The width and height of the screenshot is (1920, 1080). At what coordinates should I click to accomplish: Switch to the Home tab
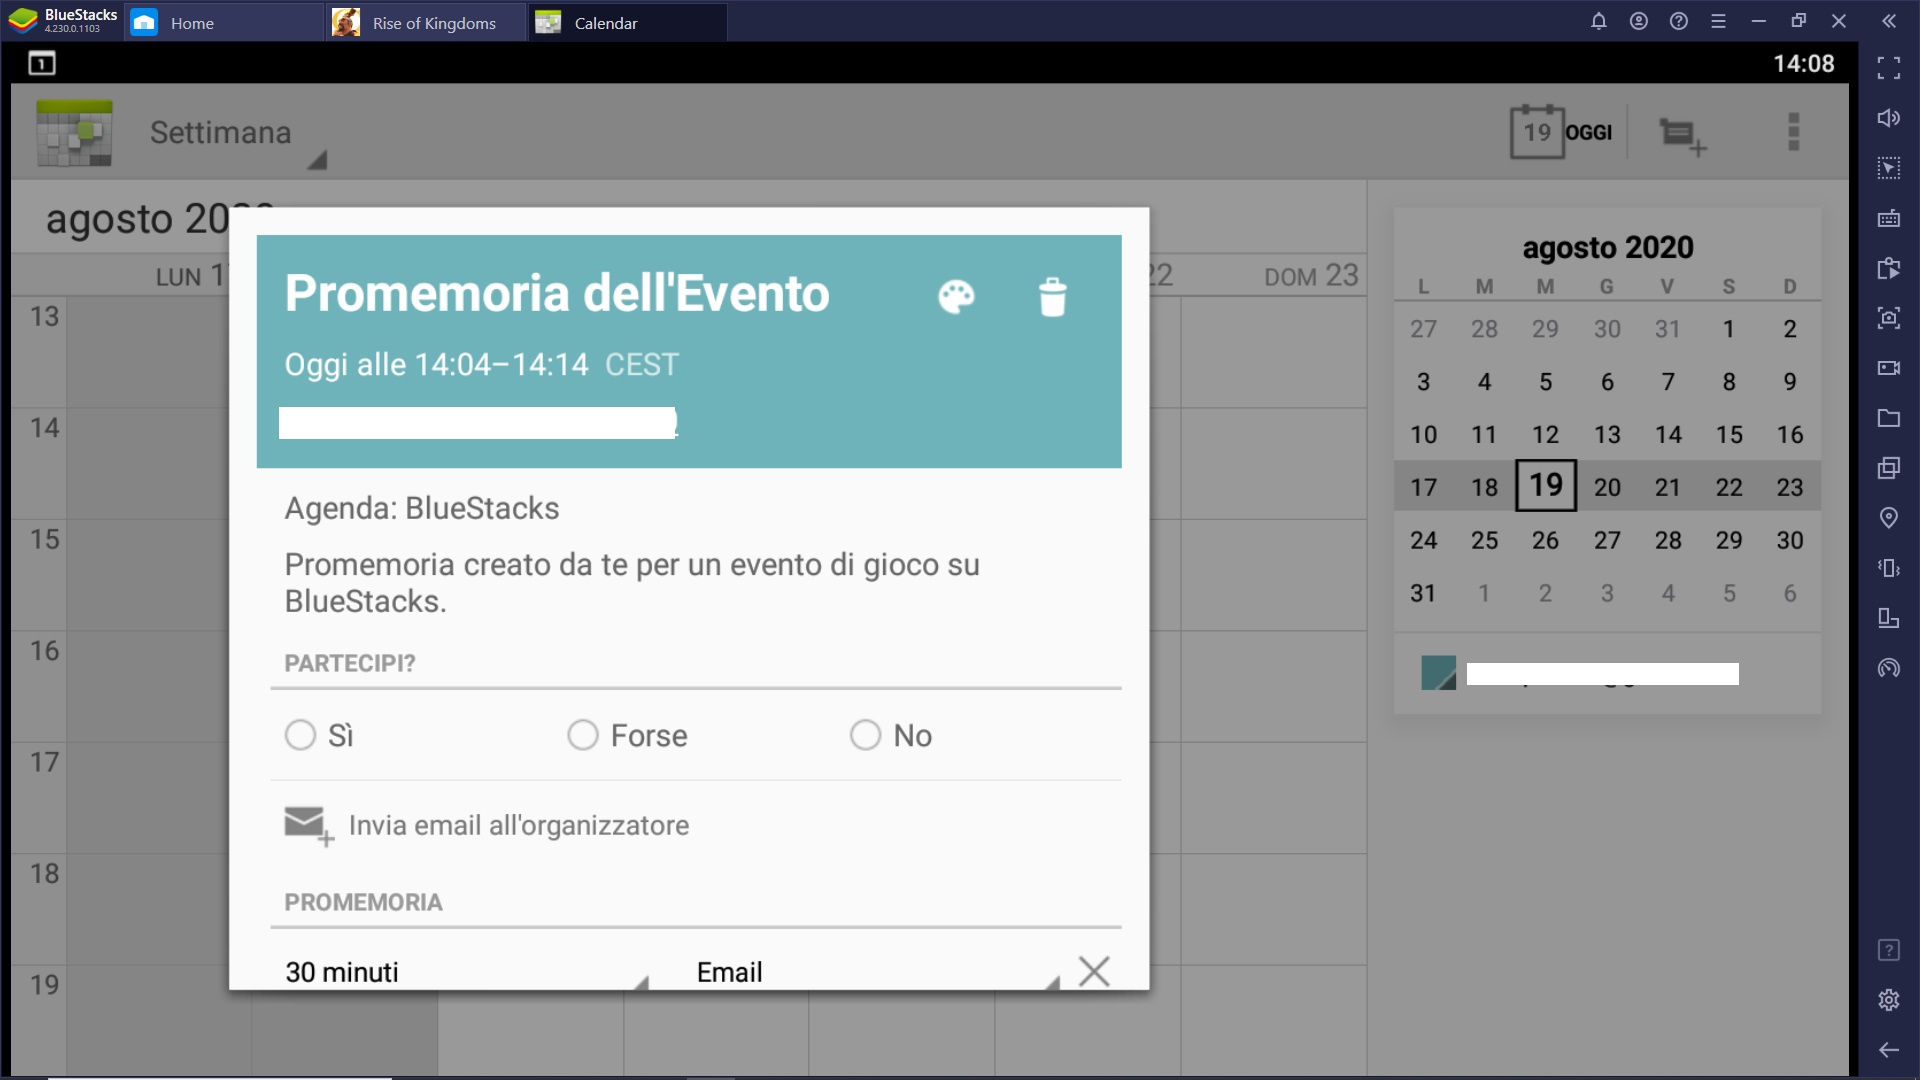coord(225,22)
